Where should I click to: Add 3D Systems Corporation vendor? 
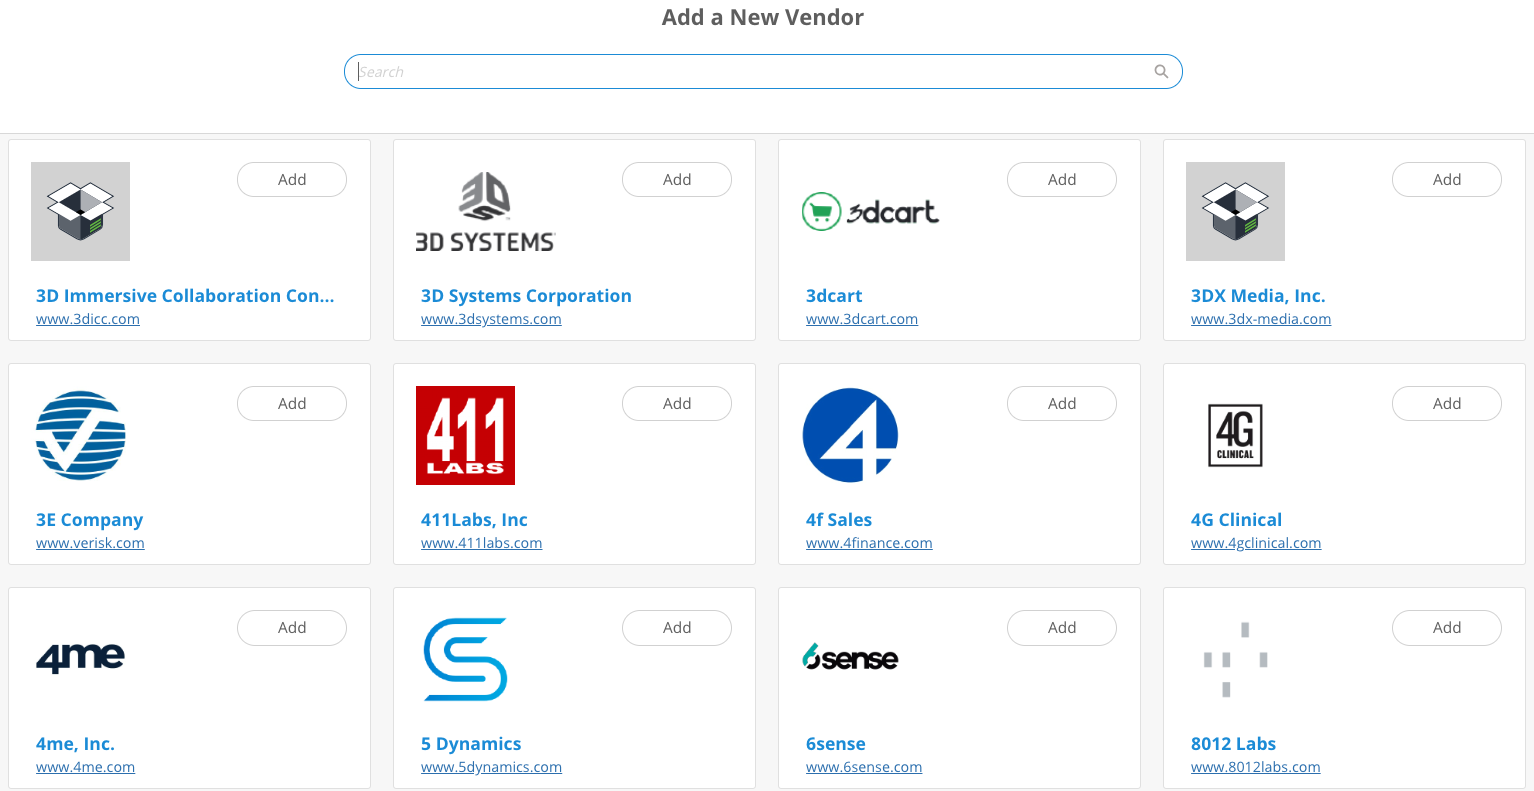click(677, 180)
